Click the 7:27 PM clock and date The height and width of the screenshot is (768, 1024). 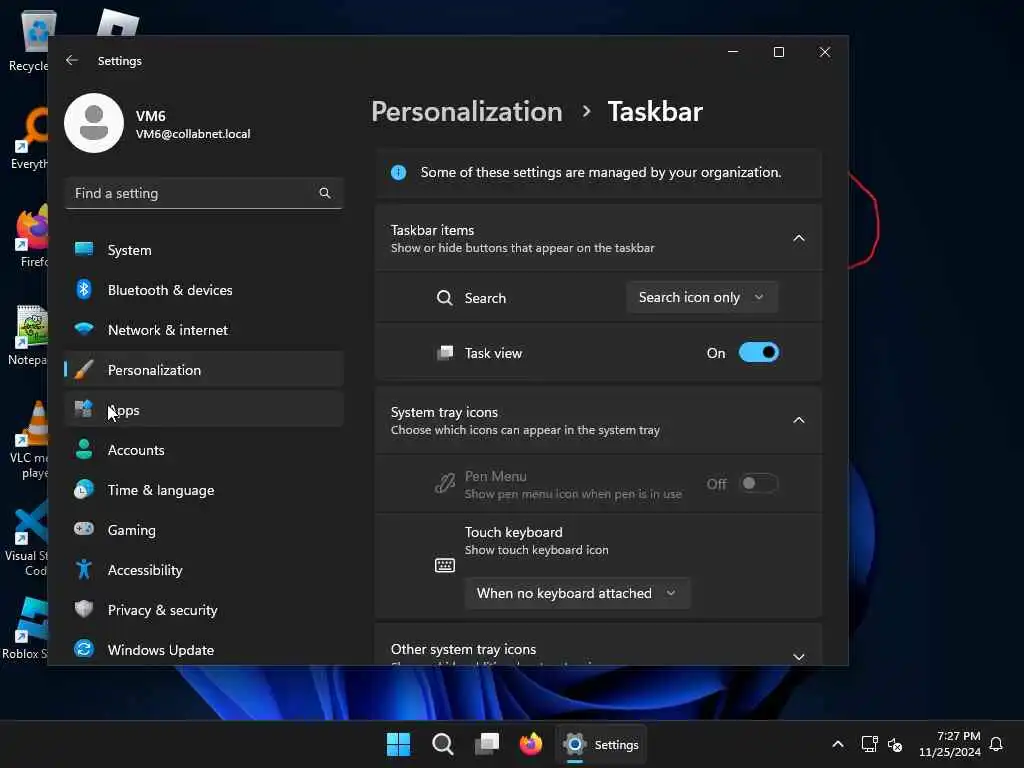click(950, 744)
